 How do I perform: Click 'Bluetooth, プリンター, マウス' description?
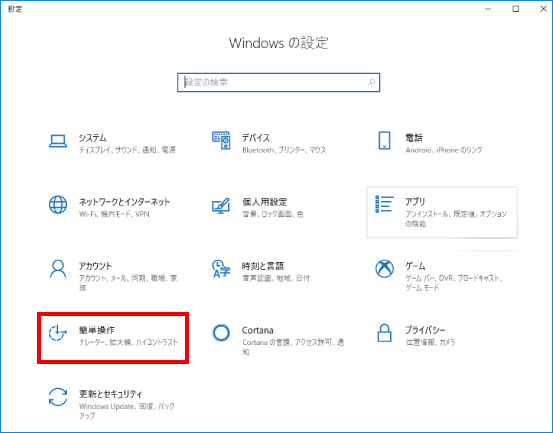coord(284,150)
